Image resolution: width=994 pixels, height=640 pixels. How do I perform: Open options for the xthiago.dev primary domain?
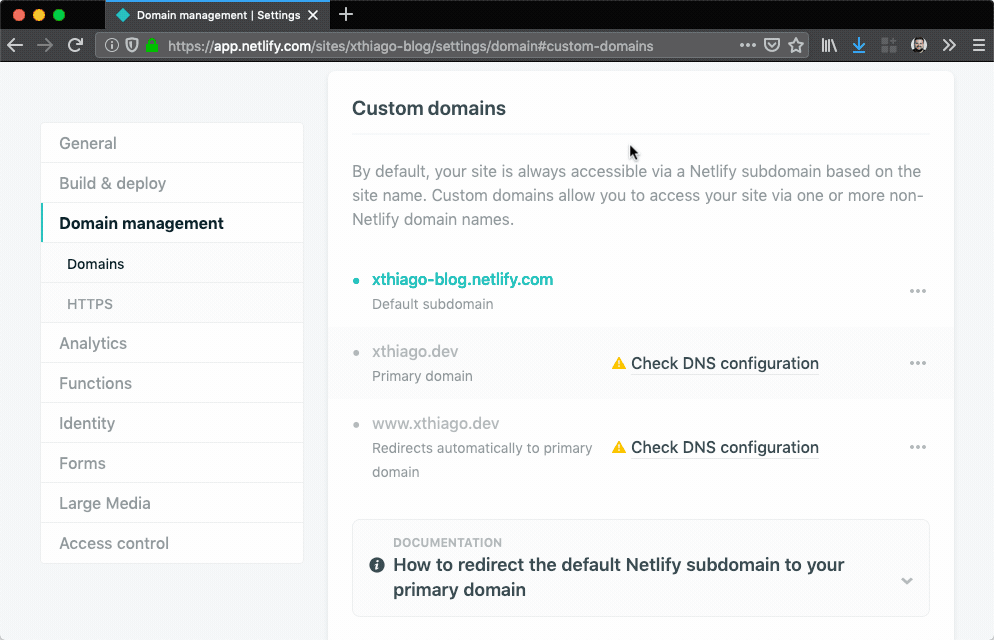coord(917,363)
